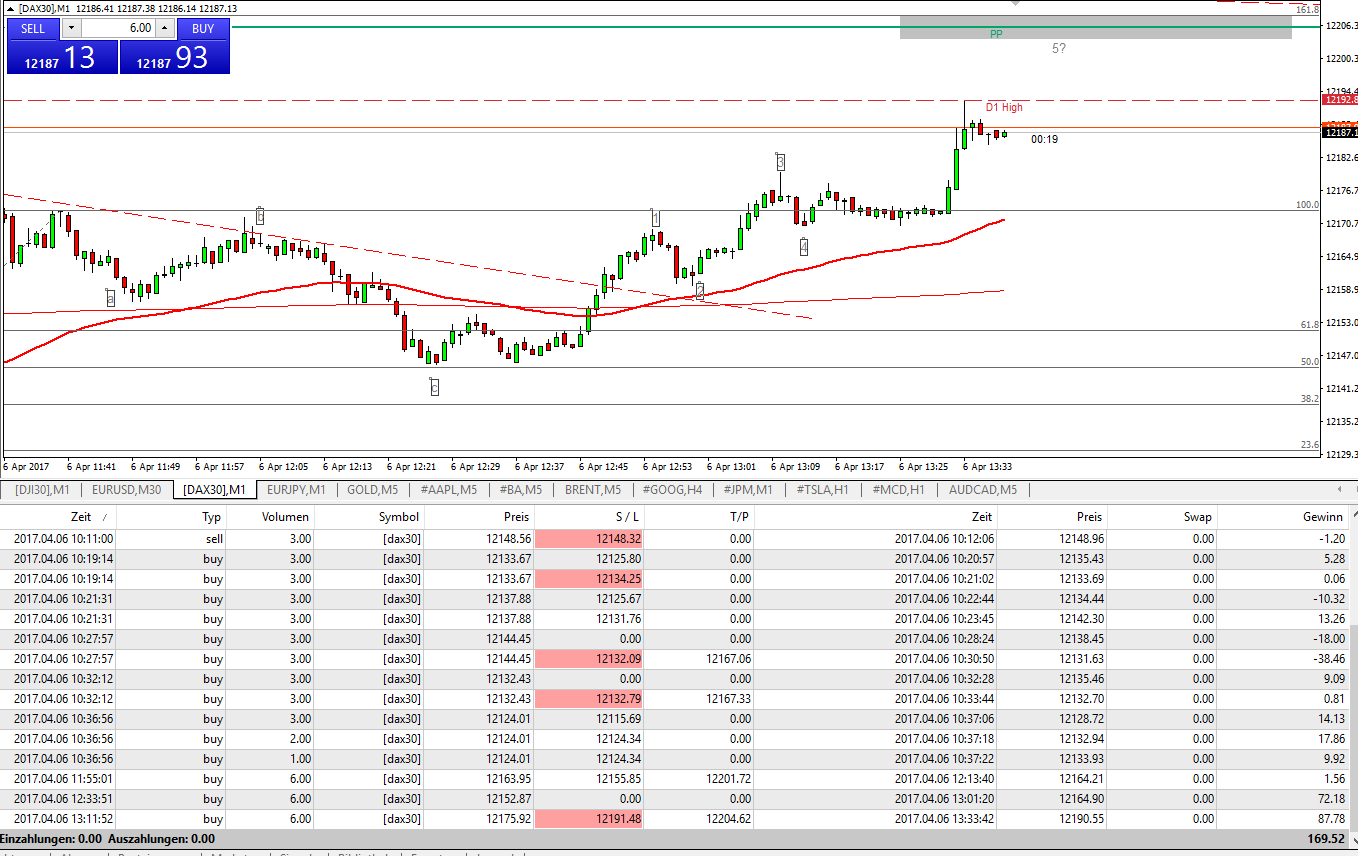
Task: Select the trade row with loss -38.46
Action: point(675,658)
